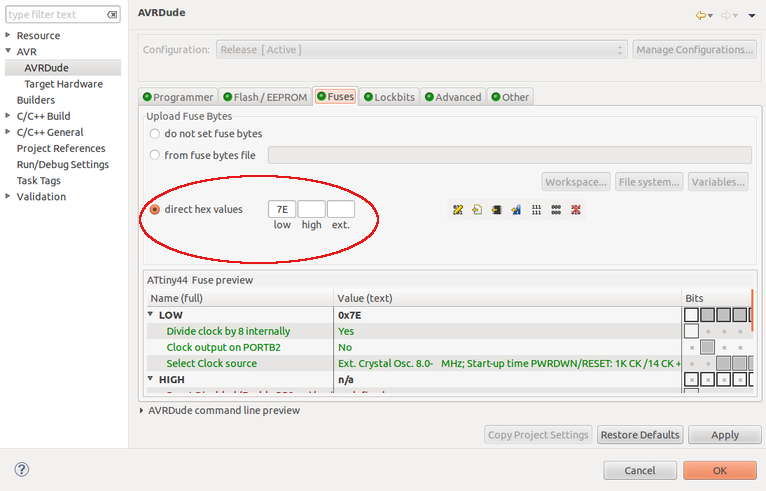
Task: Expand AVRDude command line preview section
Action: click(141, 410)
